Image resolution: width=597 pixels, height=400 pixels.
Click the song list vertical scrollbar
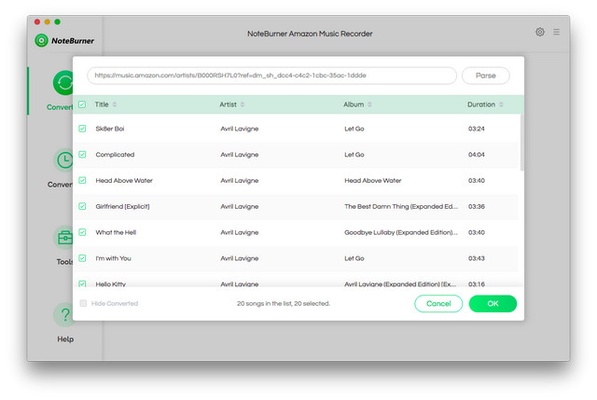tap(522, 142)
